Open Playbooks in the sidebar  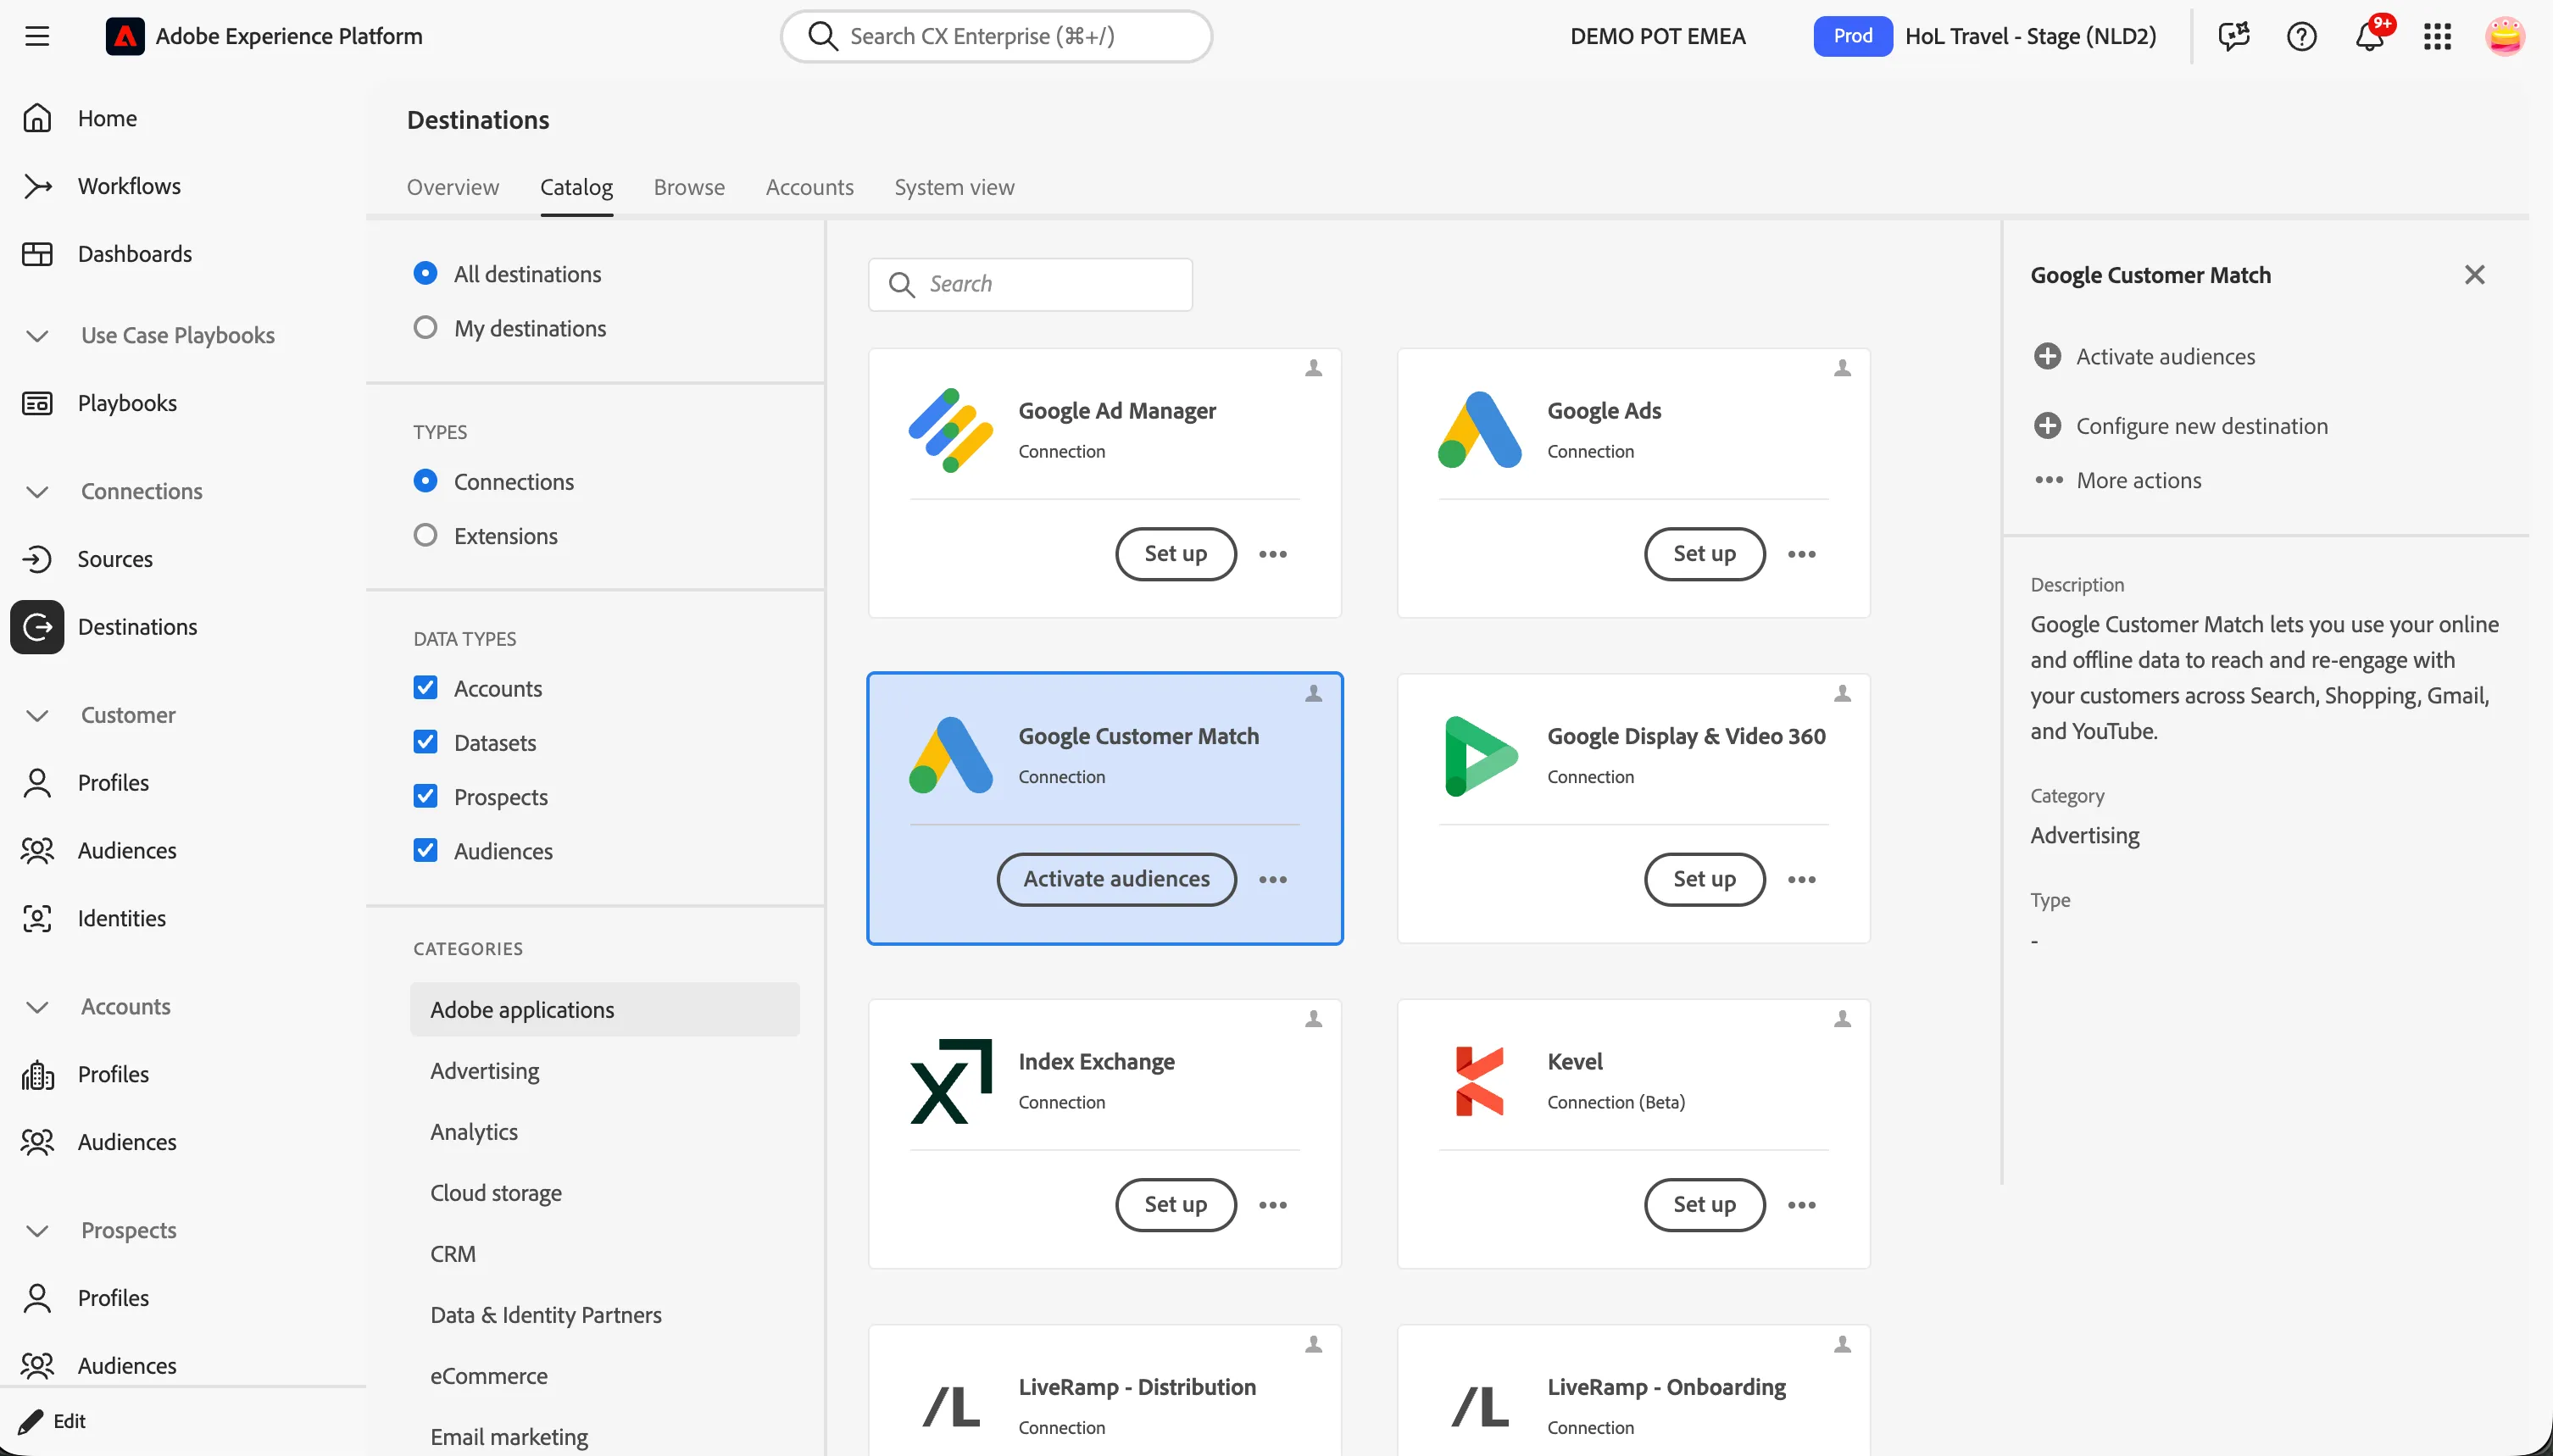127,403
